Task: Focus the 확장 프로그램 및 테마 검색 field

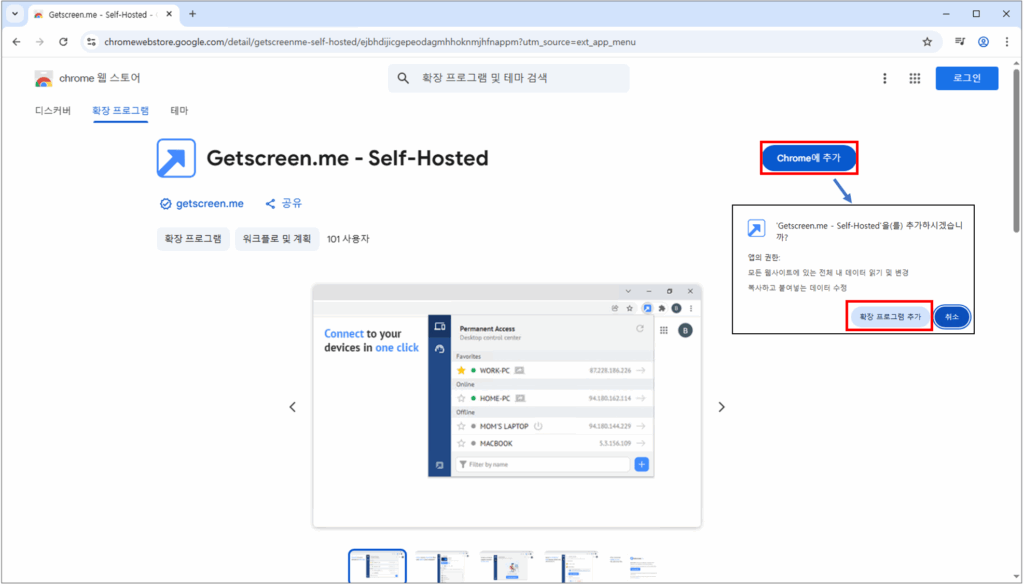Action: coord(508,78)
